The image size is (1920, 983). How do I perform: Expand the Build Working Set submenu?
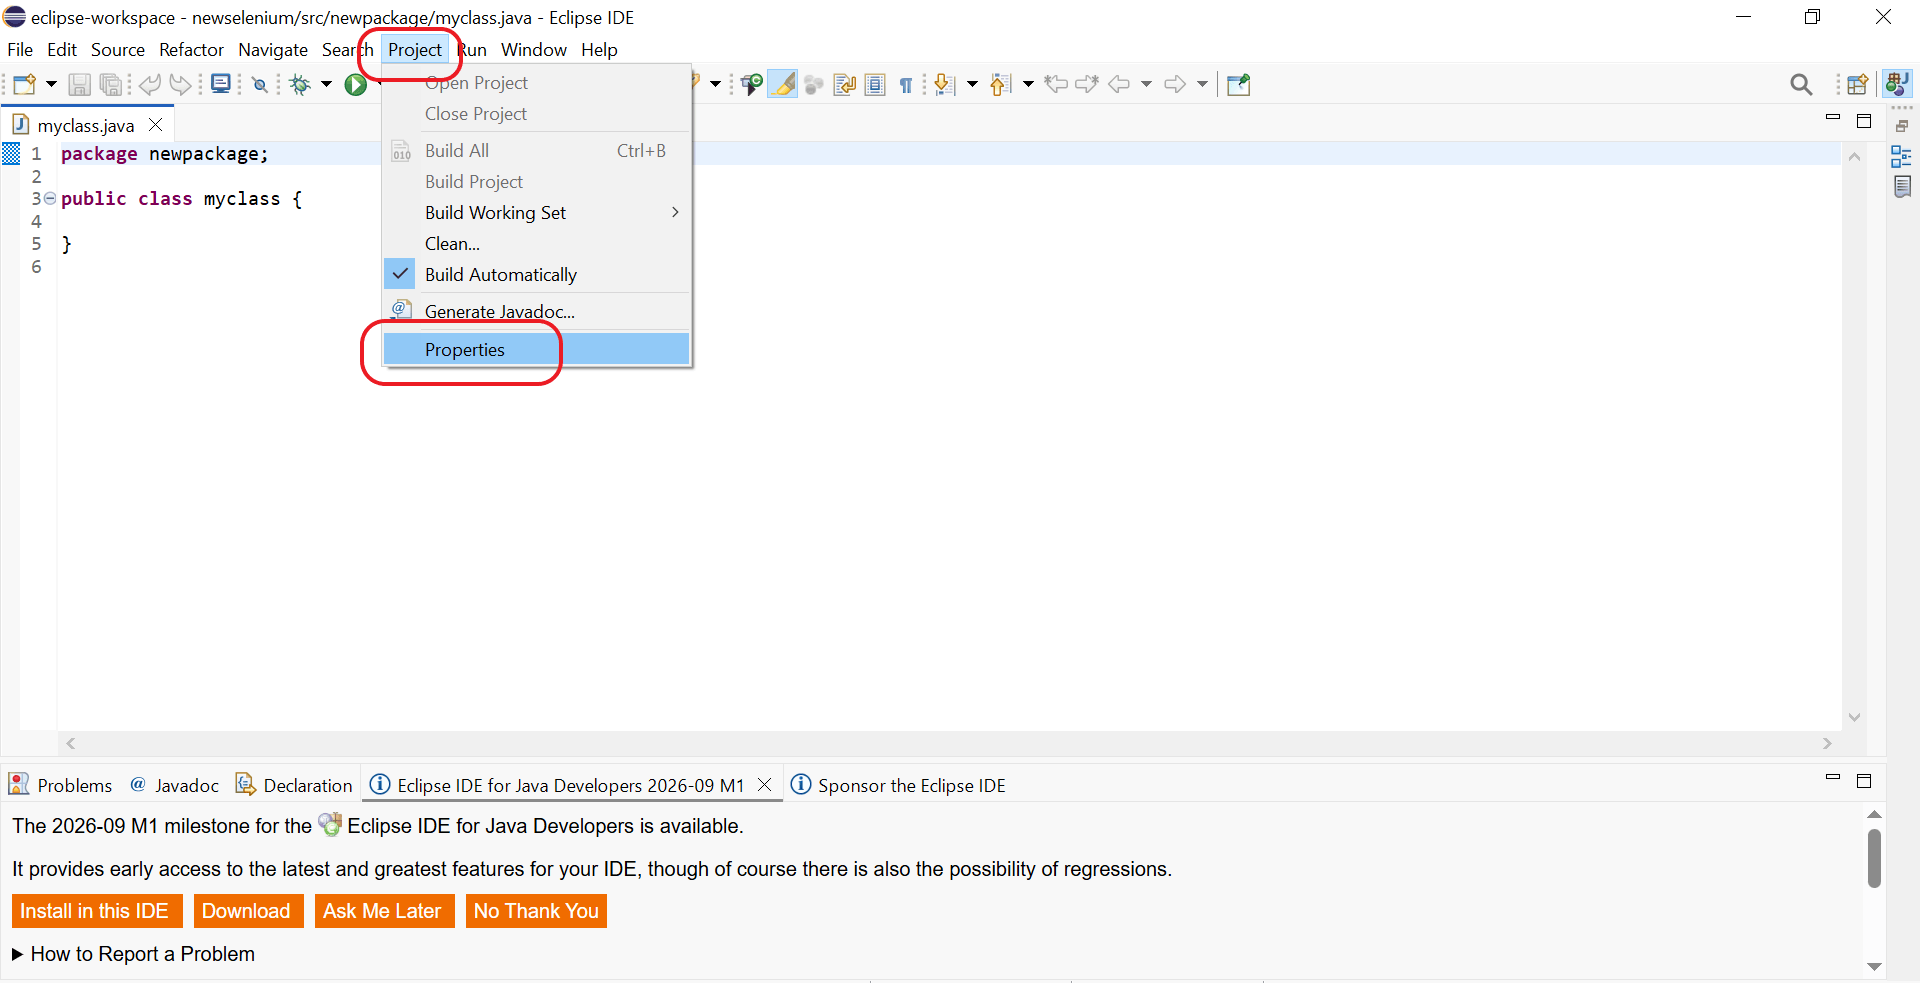click(536, 212)
